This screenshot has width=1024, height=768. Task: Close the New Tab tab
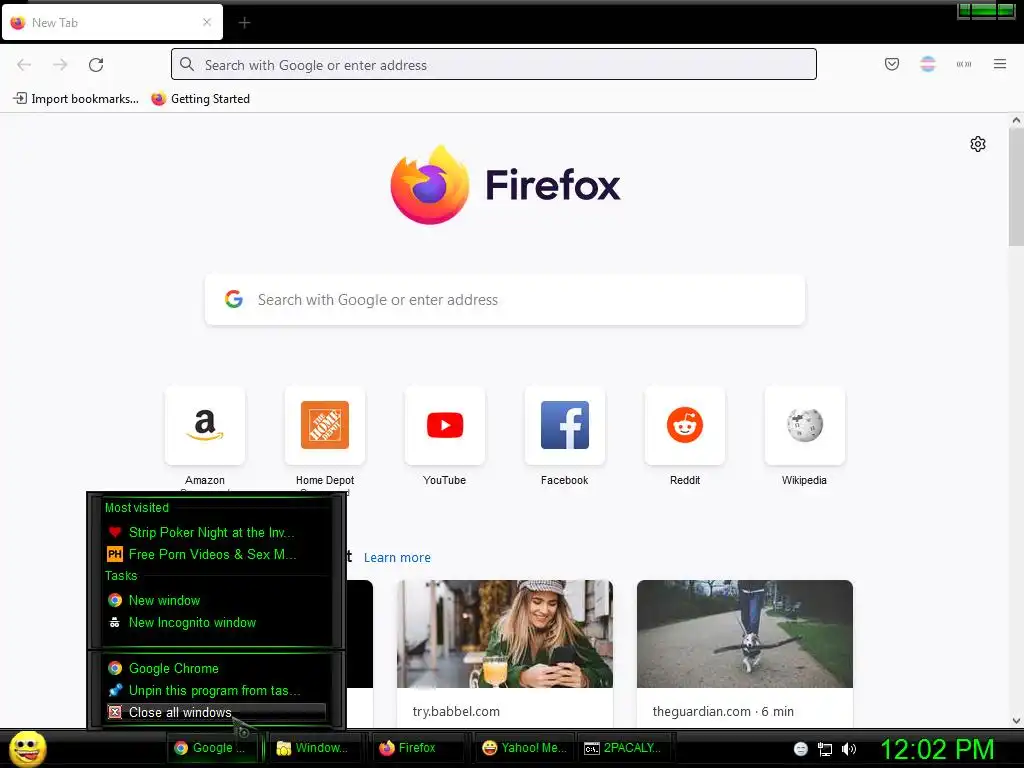point(207,22)
